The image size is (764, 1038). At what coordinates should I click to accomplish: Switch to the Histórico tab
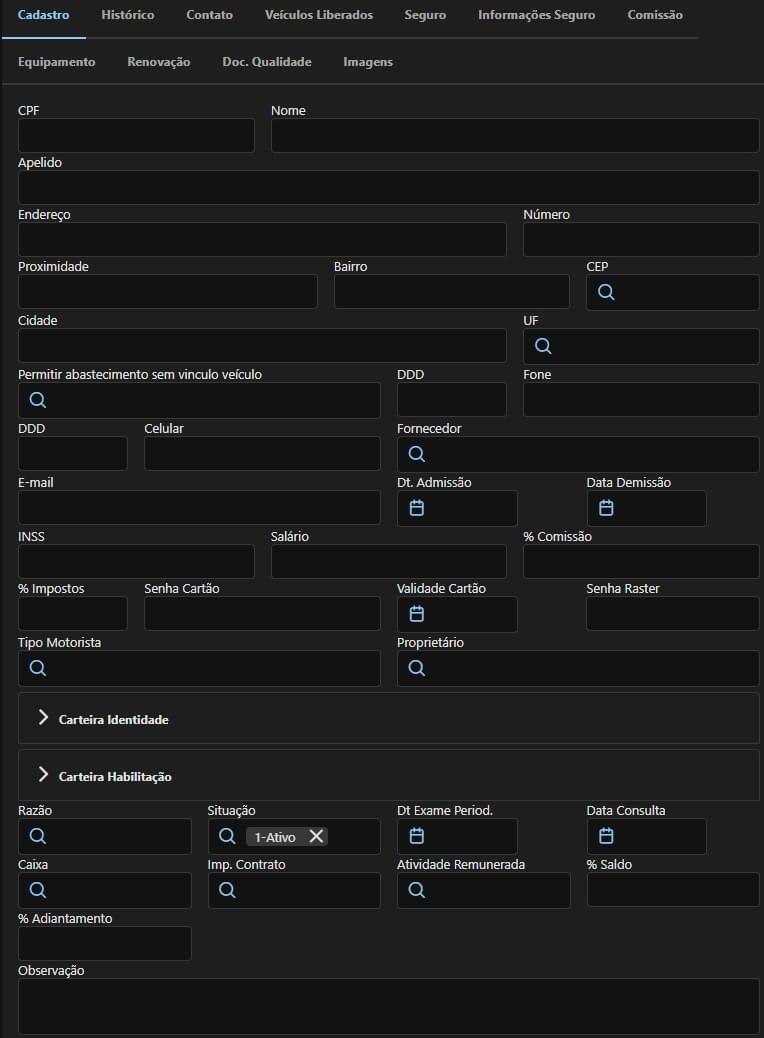pos(128,15)
